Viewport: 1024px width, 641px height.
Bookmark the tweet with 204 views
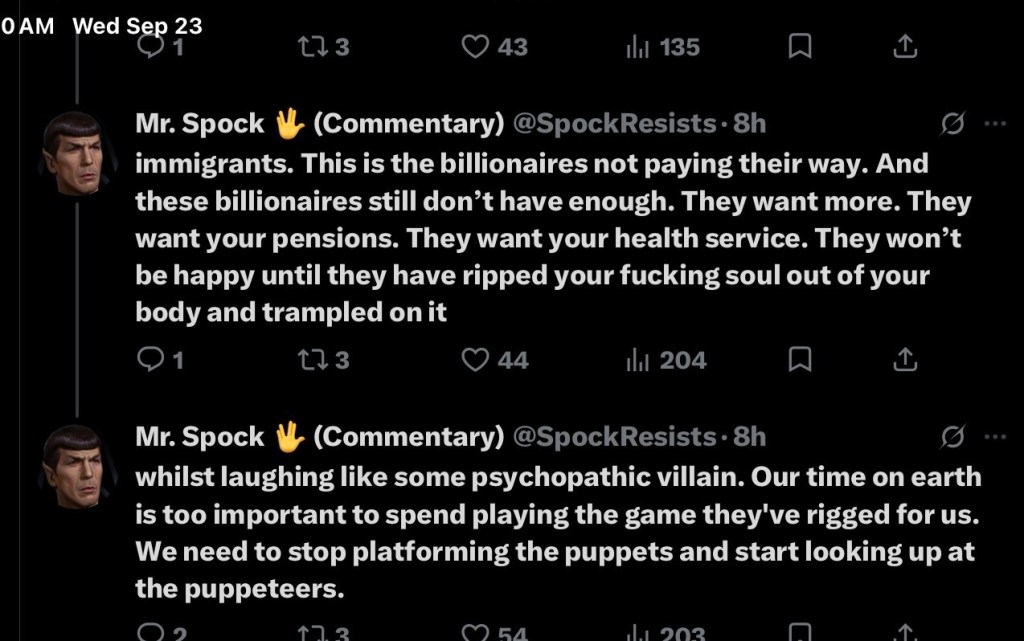[x=800, y=359]
